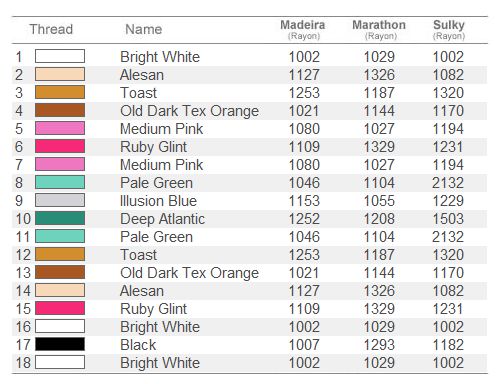This screenshot has width=500, height=384.
Task: Click the Toast color swatch in row 3
Action: 60,92
